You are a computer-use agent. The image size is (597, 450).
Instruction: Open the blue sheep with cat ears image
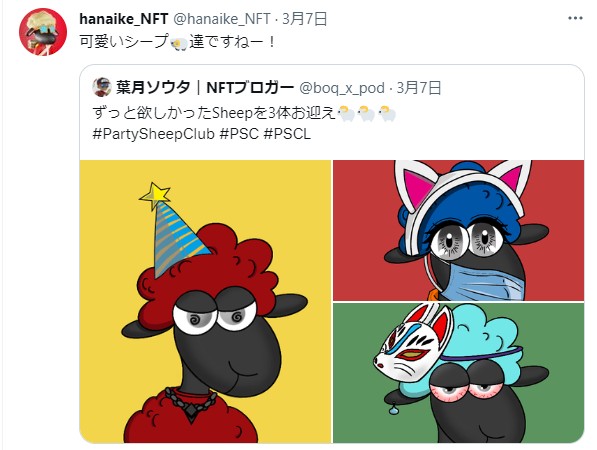click(458, 230)
